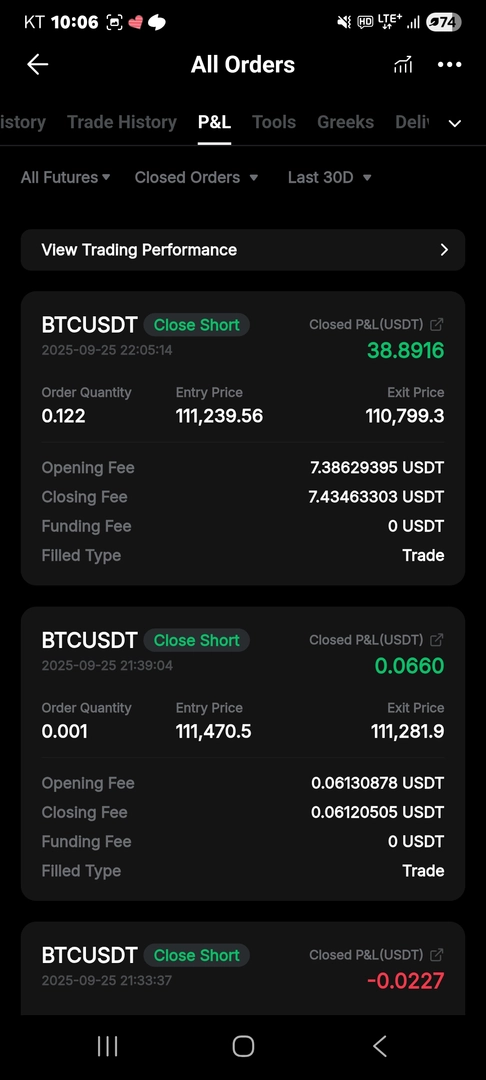Viewport: 486px width, 1080px height.
Task: Tap the back arrow icon
Action: pos(37,65)
